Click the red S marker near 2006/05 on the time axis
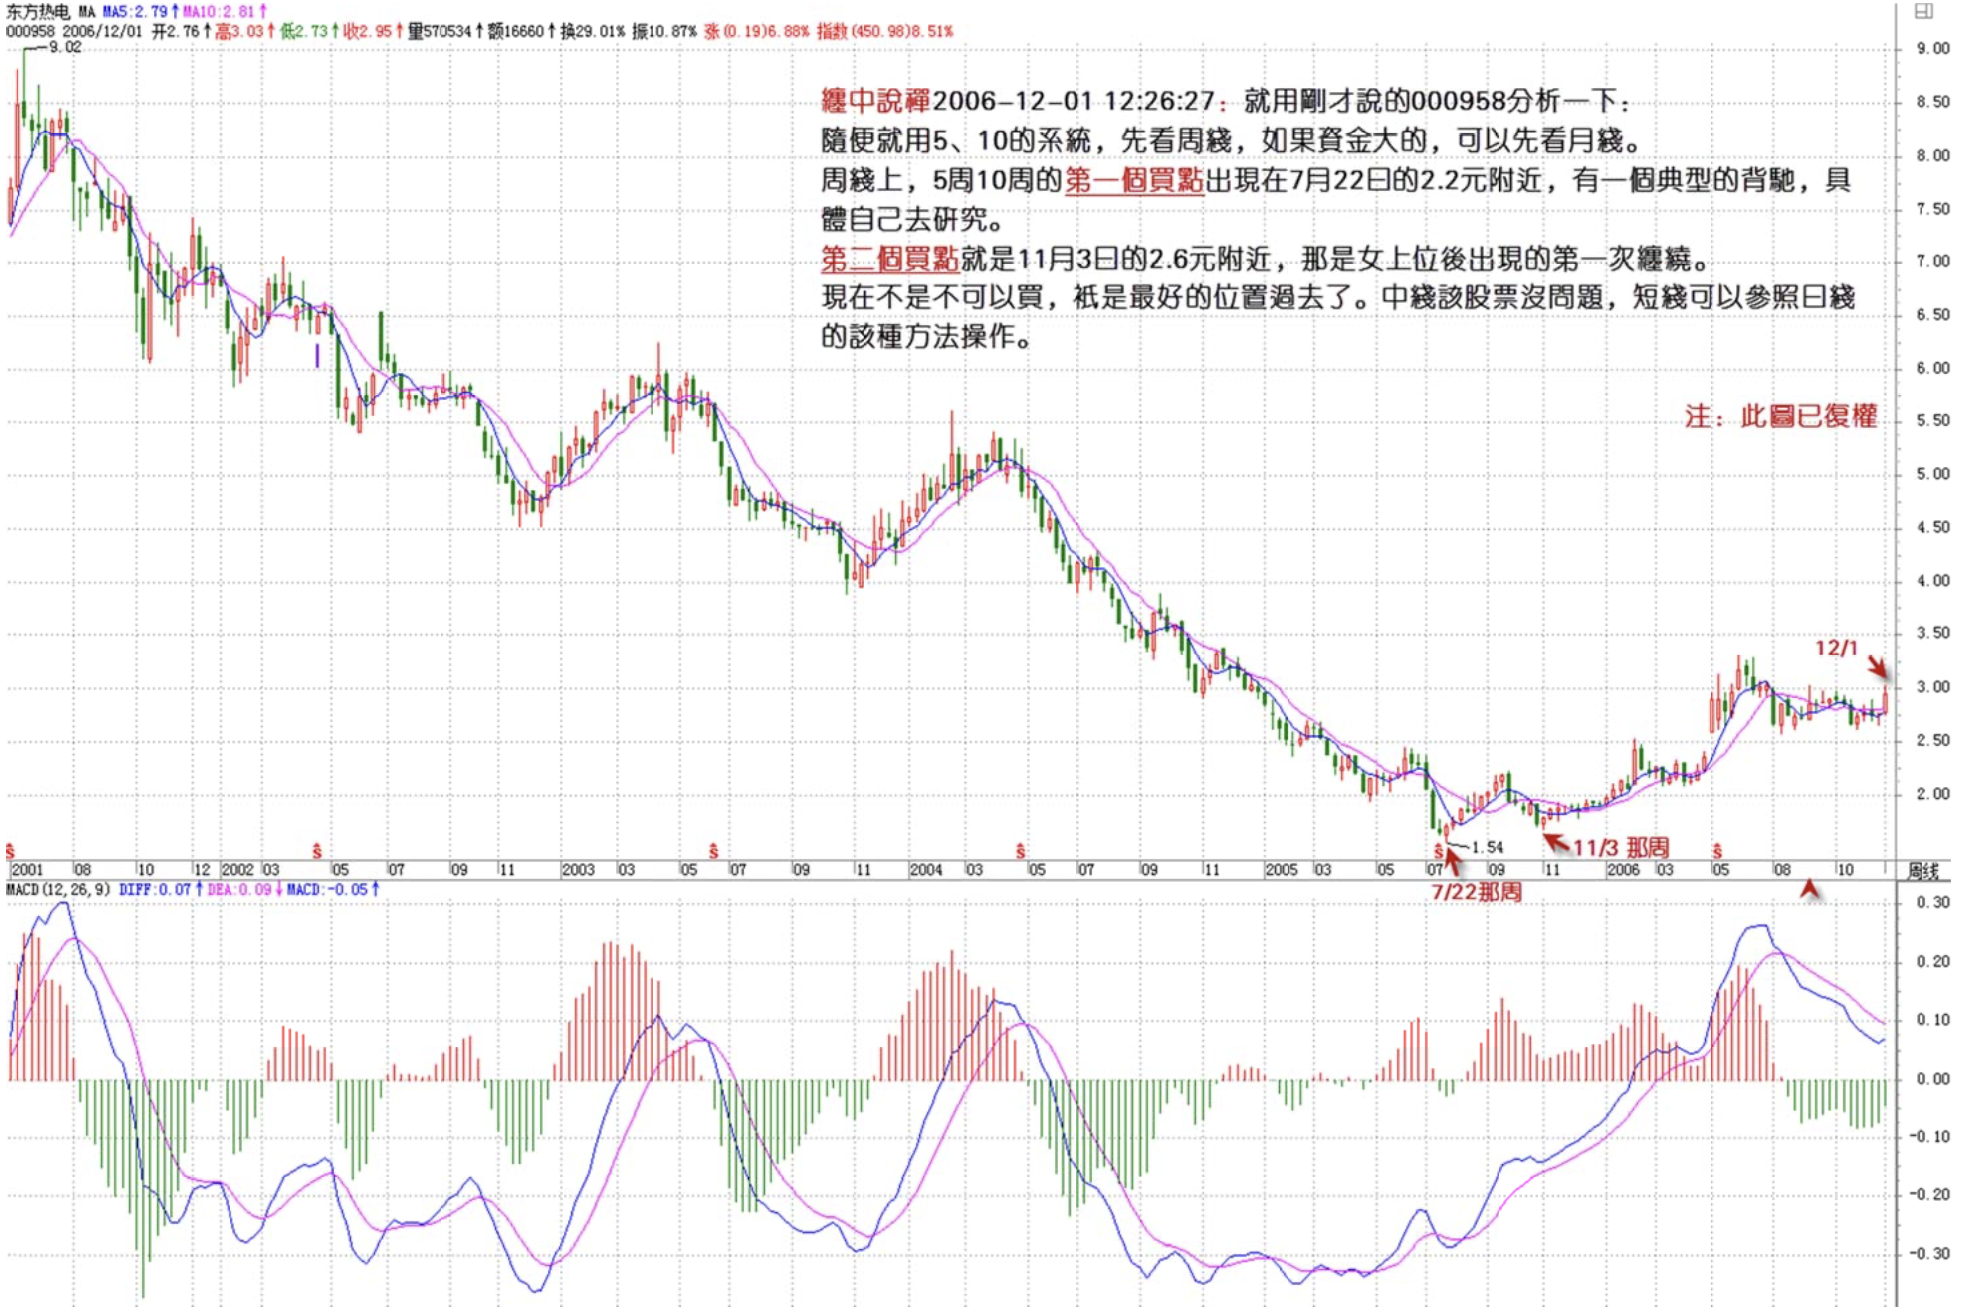Screen dimensions: 1962x1312 click(1716, 851)
